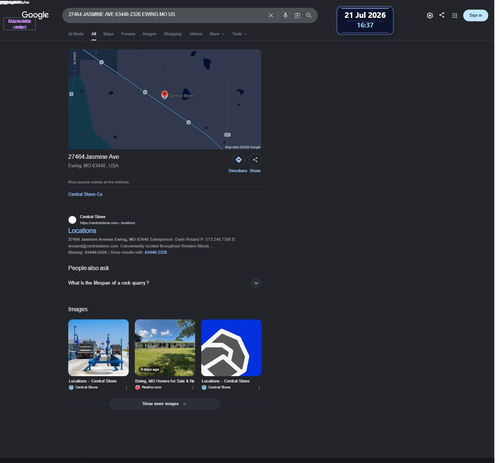
Task: Open the map preview thumbnail
Action: 164,99
